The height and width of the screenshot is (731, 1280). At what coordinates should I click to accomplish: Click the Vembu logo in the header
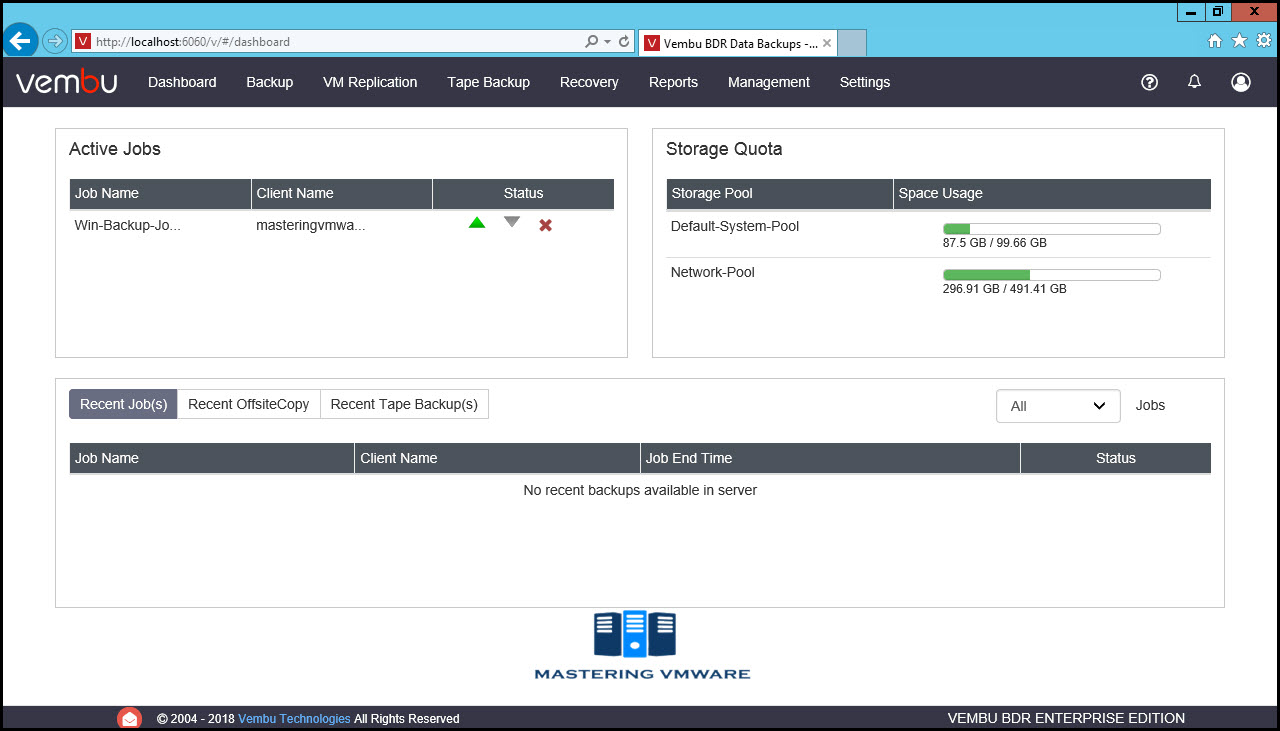tap(66, 82)
